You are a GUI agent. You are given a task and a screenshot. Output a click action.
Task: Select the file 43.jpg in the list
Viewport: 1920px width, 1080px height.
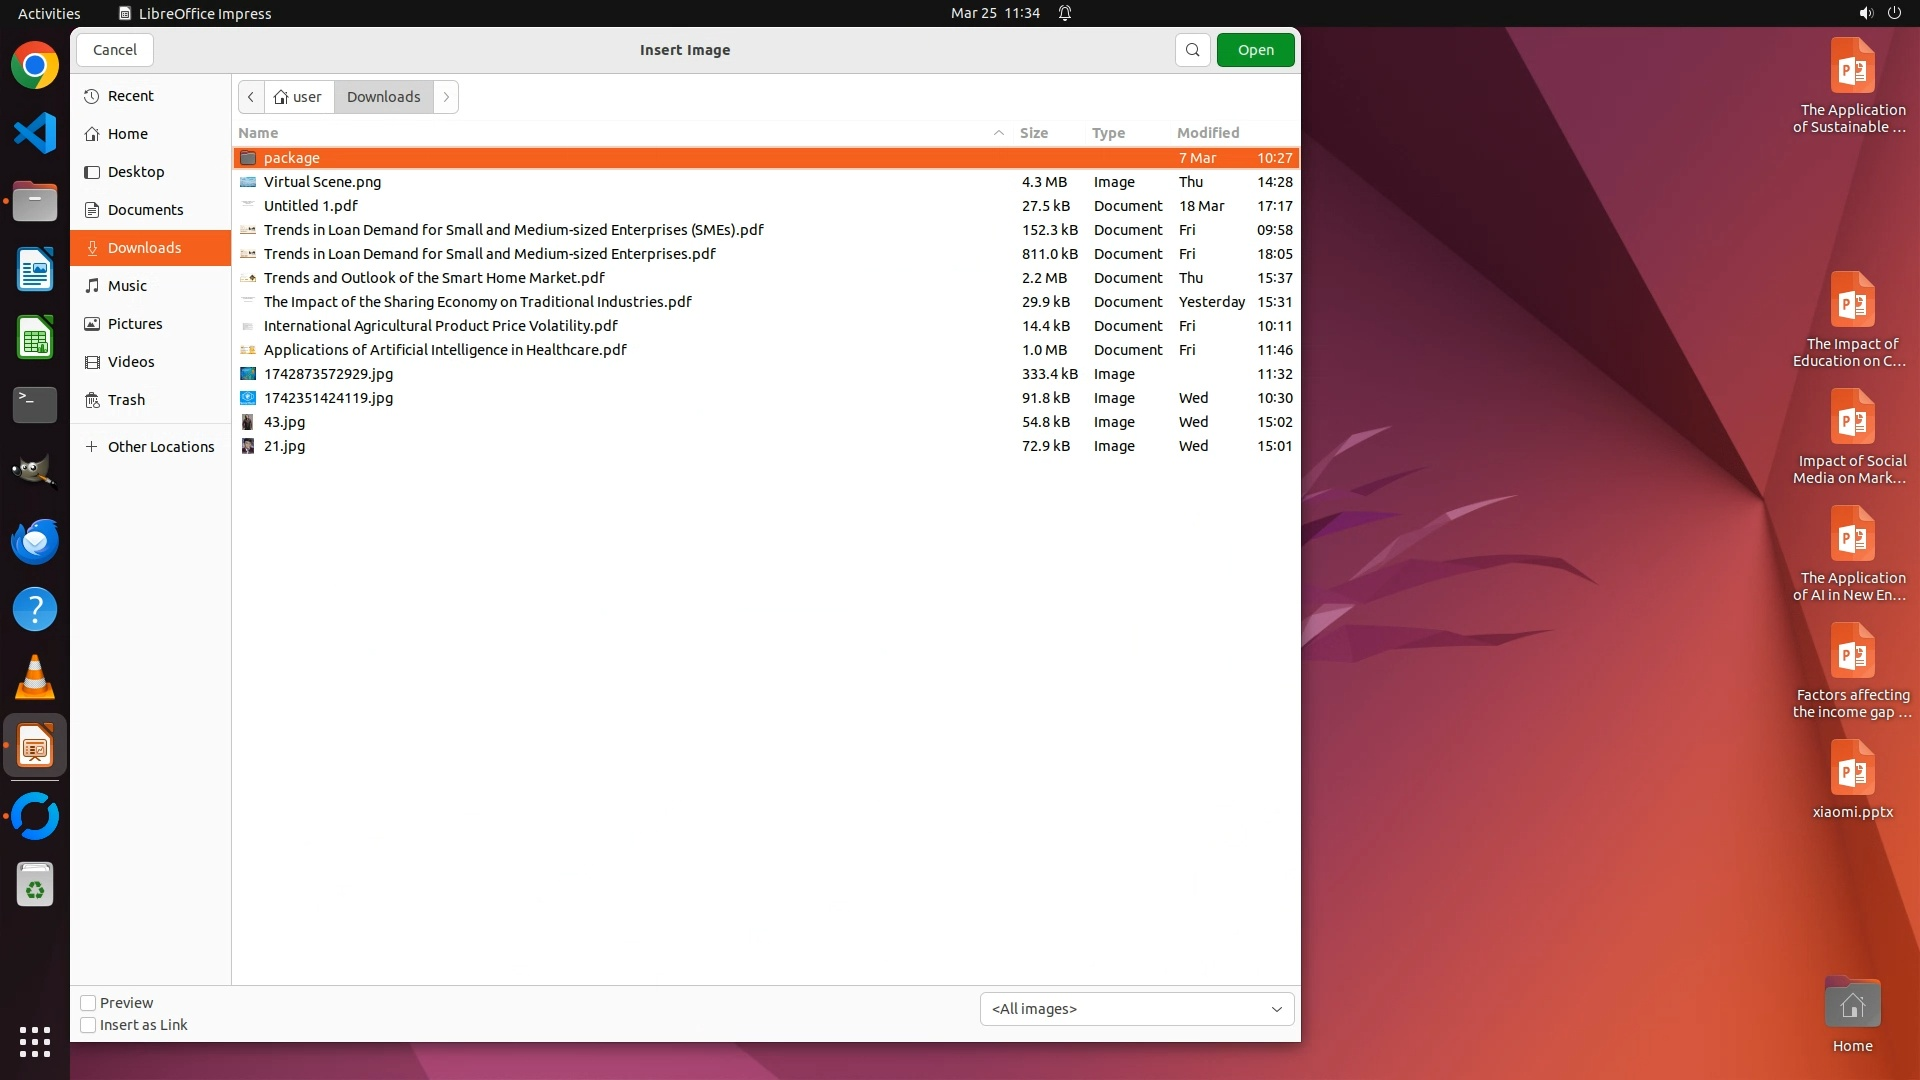tap(285, 422)
